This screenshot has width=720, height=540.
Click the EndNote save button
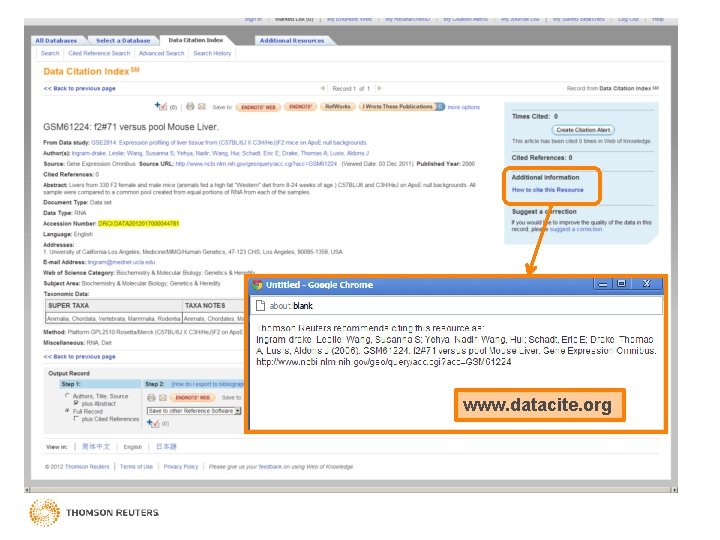(300, 107)
